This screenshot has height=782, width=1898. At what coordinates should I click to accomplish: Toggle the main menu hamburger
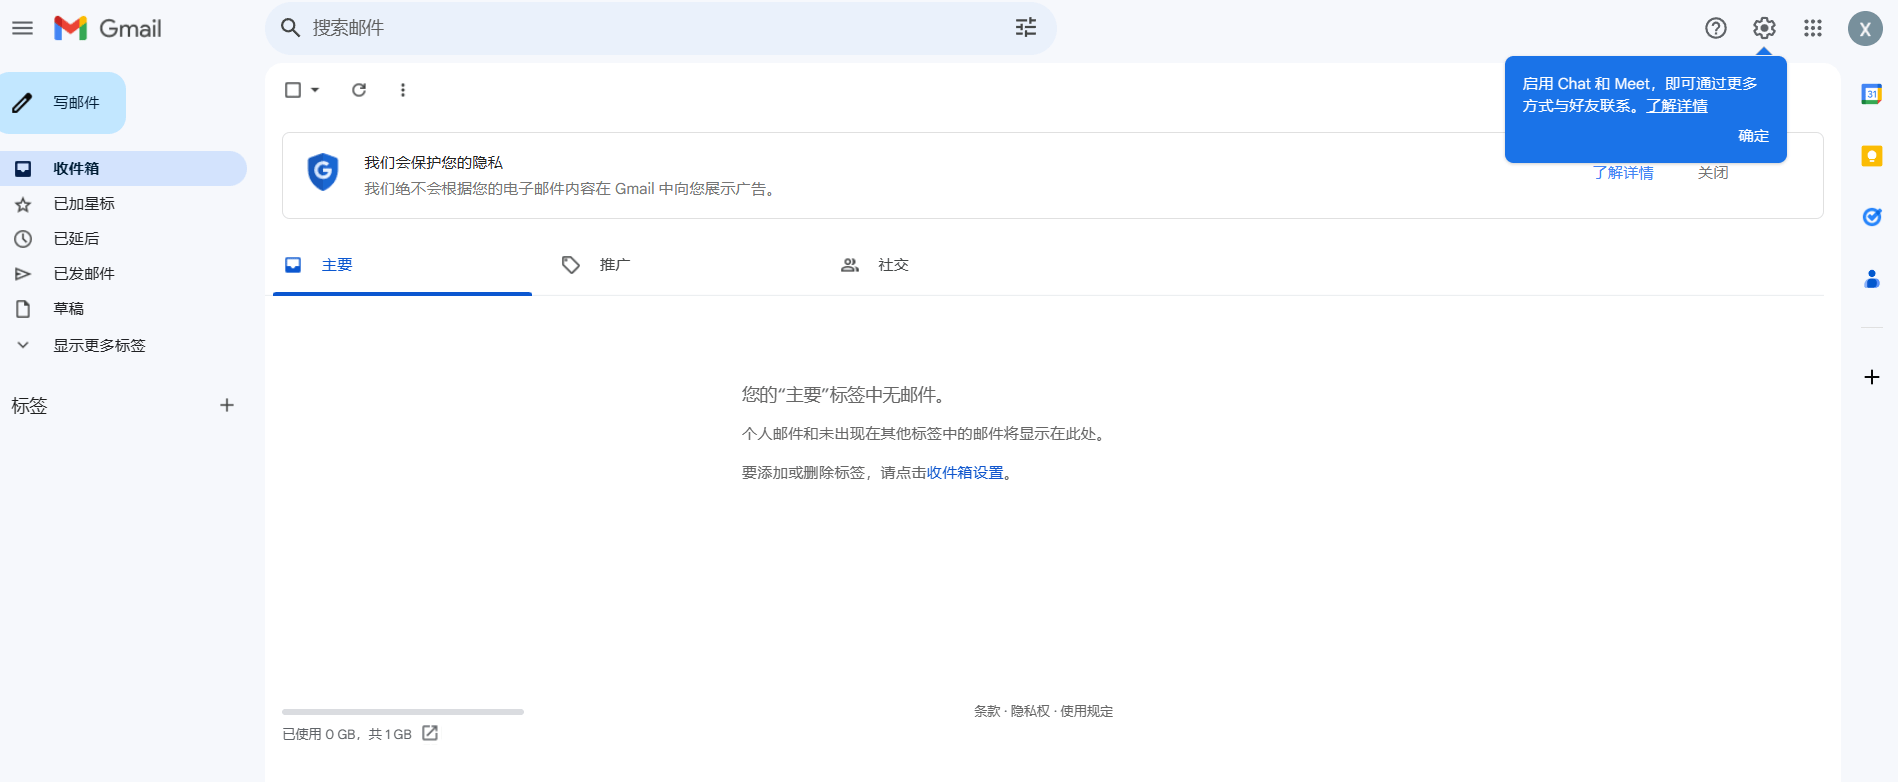pyautogui.click(x=22, y=28)
